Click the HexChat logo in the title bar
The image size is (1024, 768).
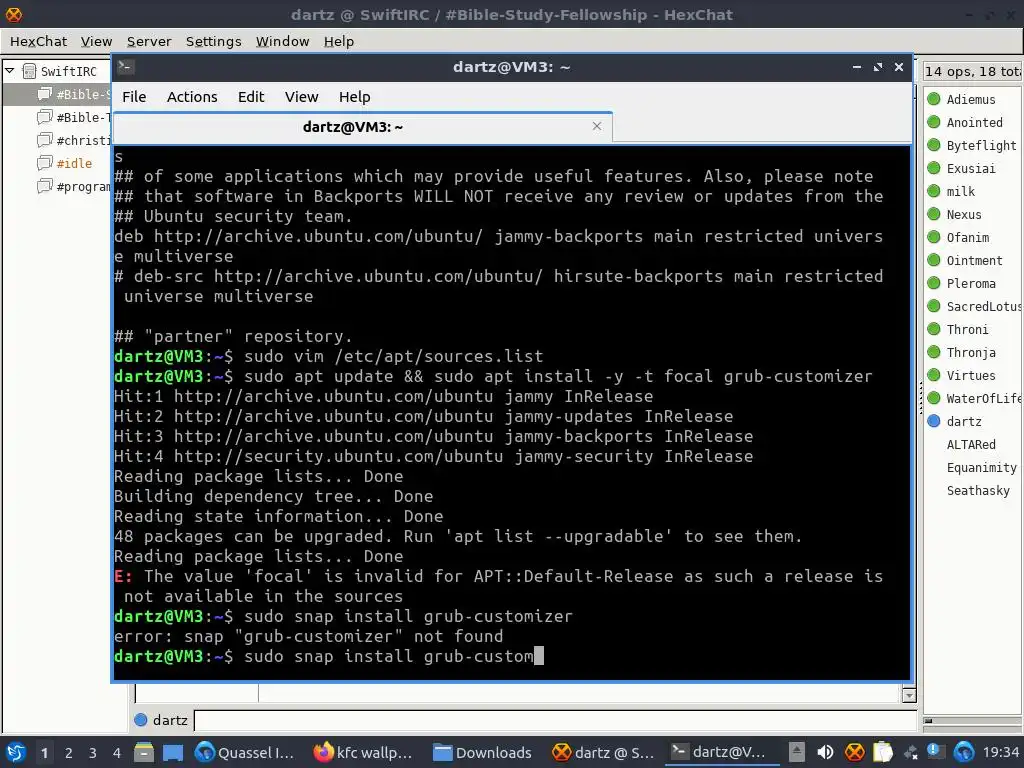pos(13,14)
